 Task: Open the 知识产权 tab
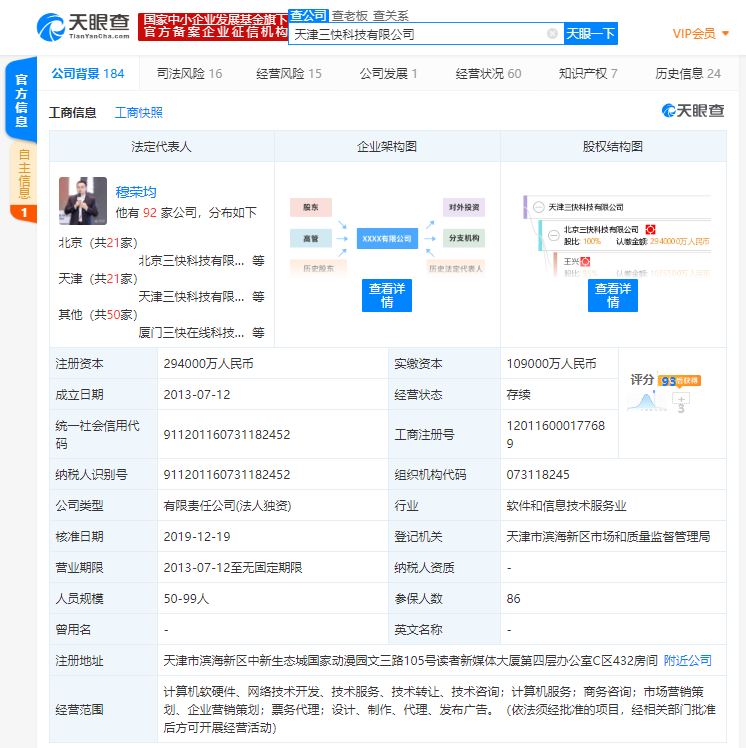[587, 73]
